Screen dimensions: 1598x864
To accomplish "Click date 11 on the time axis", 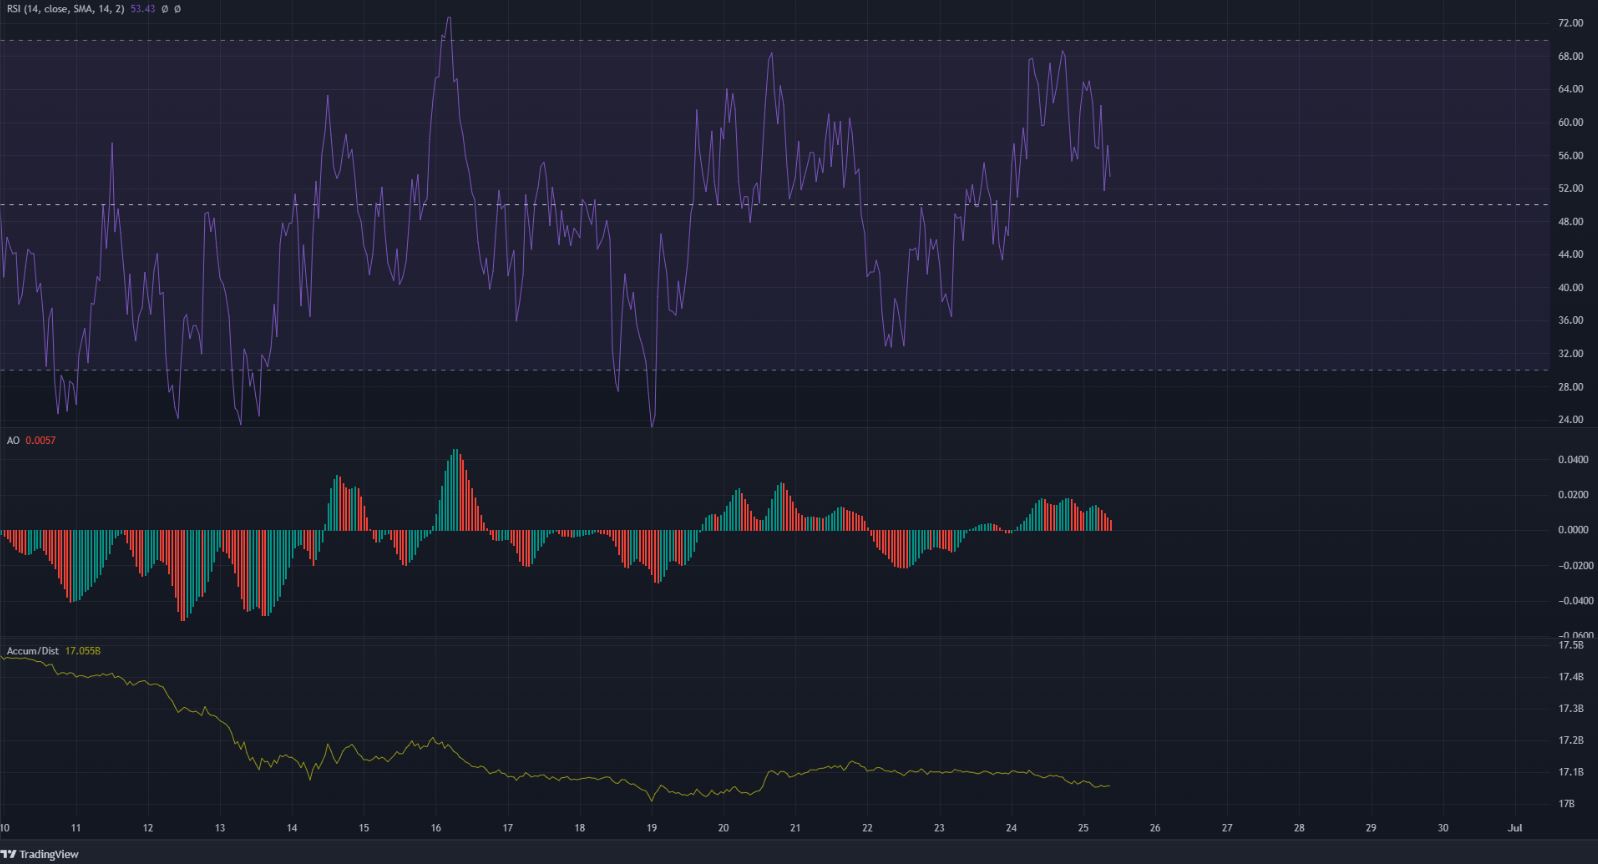I will [x=76, y=828].
